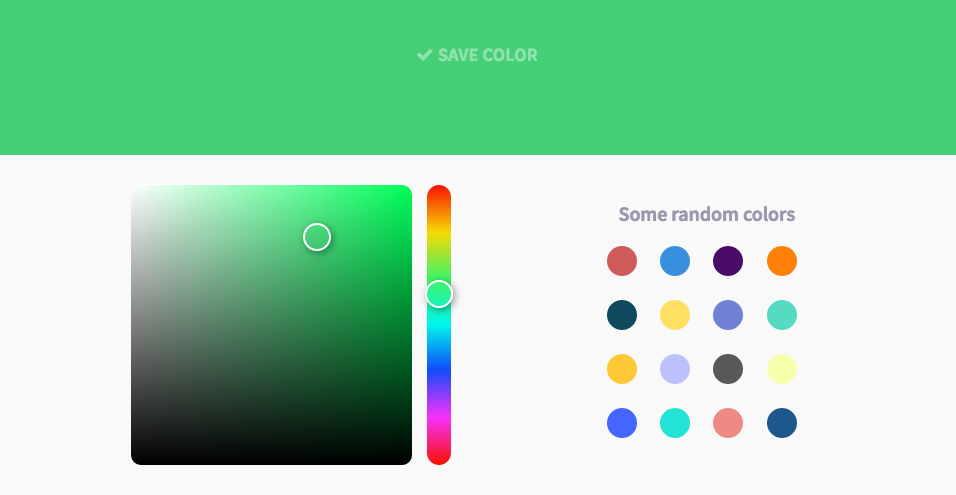Screen dimensions: 956x495
Task: Pick the dark teal color swatch
Action: (622, 315)
